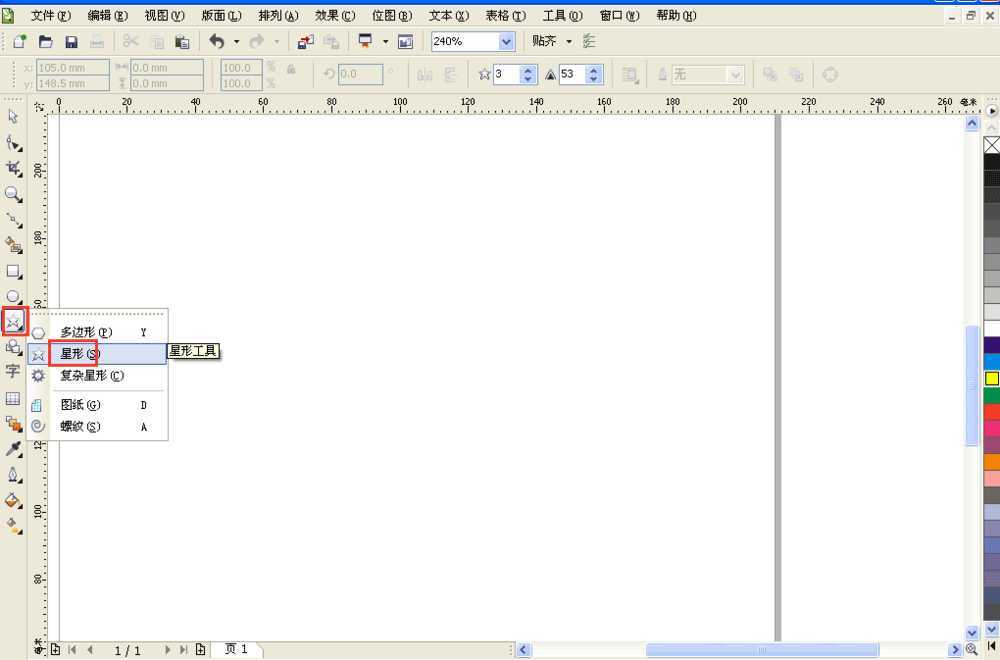1000x660 pixels.
Task: Pick the Eyedropper tool
Action: pyautogui.click(x=13, y=449)
